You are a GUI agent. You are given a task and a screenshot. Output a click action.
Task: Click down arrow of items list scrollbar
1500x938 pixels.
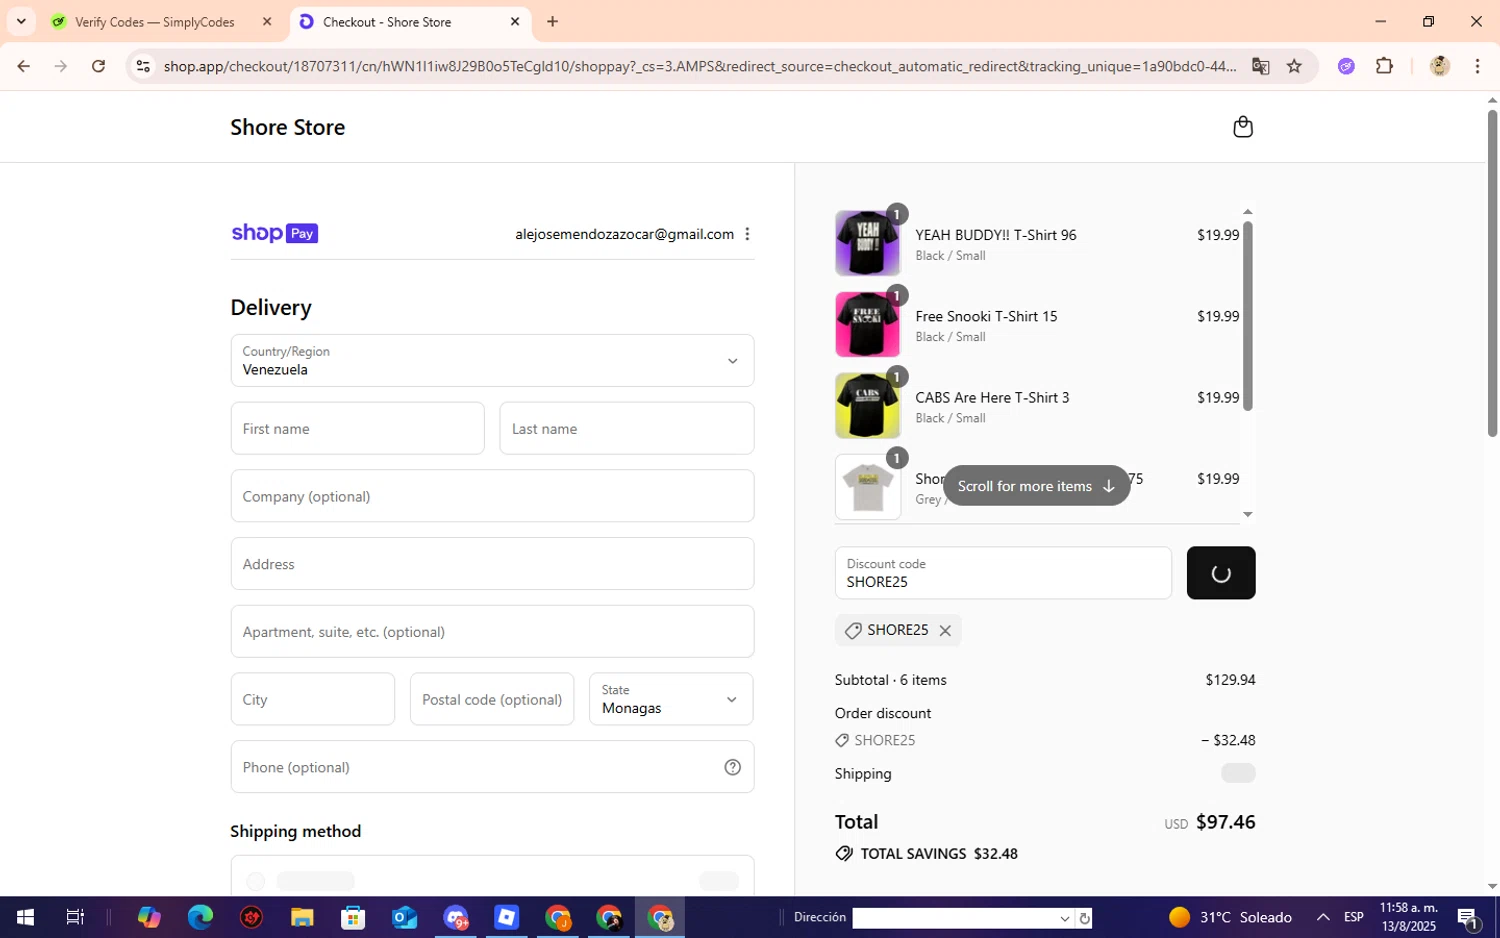[x=1247, y=514]
